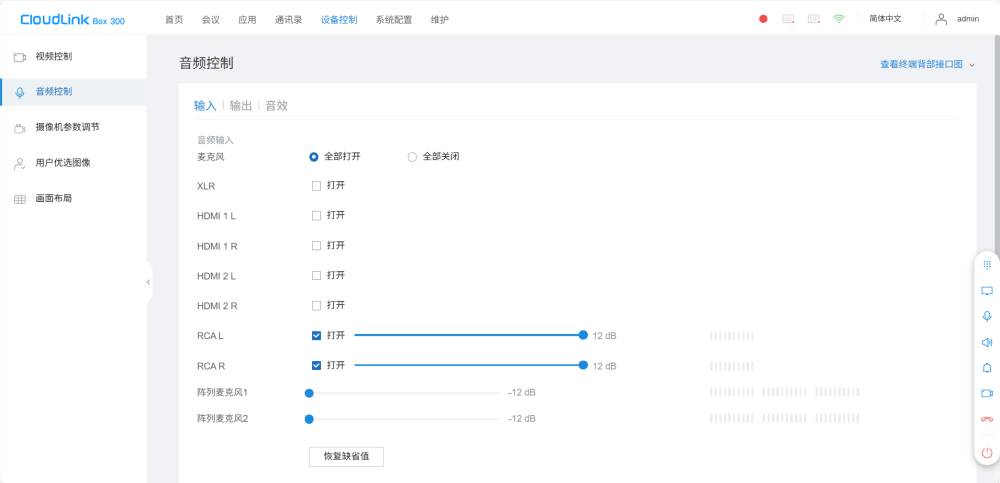Image resolution: width=1000 pixels, height=483 pixels.
Task: Click the red power icon
Action: pos(987,453)
